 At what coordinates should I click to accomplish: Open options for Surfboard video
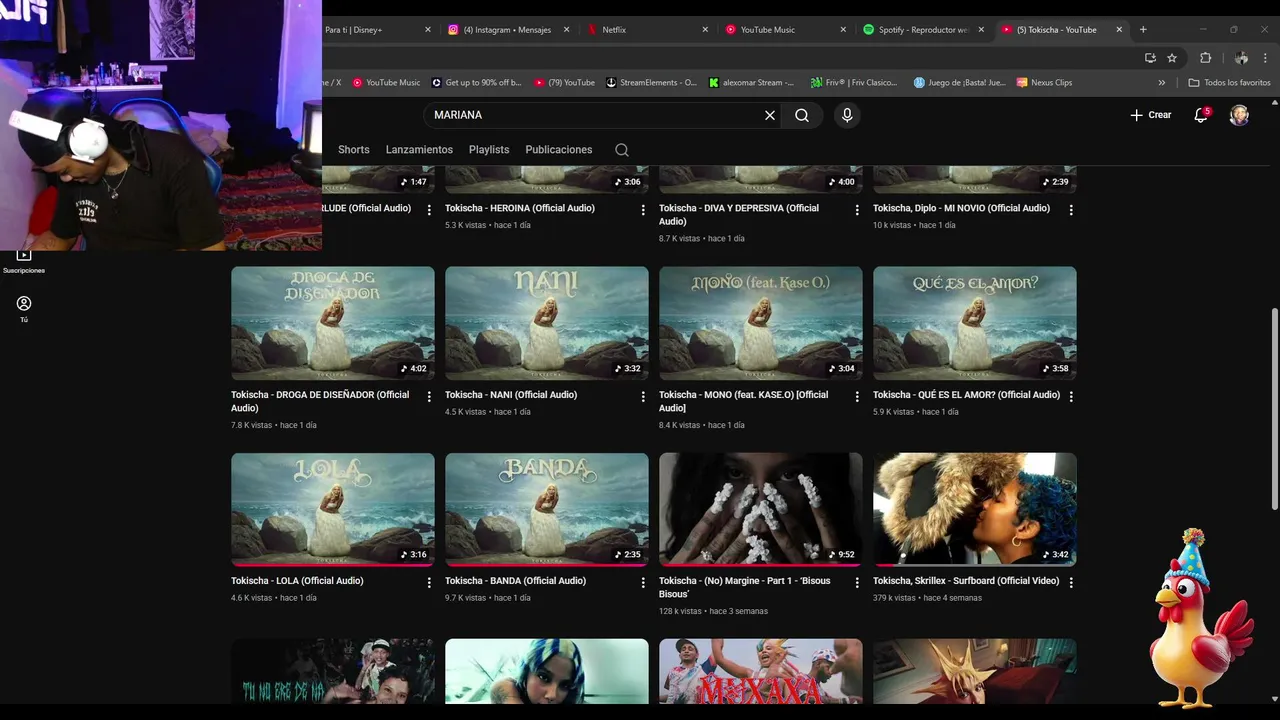[1071, 583]
